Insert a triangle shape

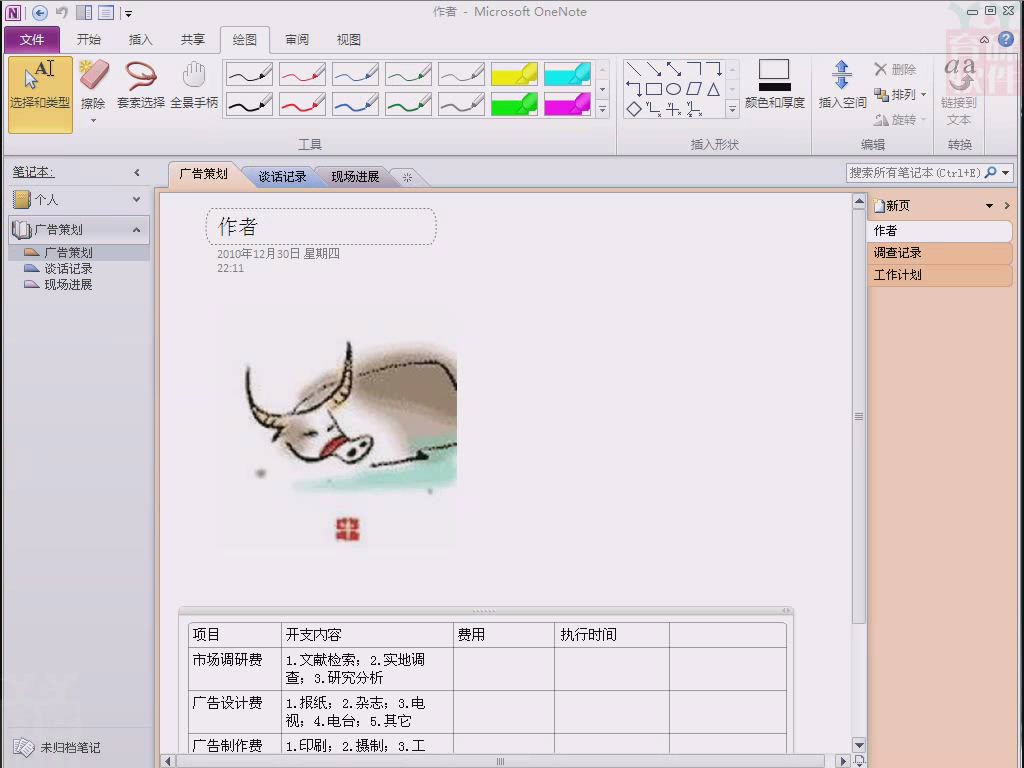[x=713, y=89]
